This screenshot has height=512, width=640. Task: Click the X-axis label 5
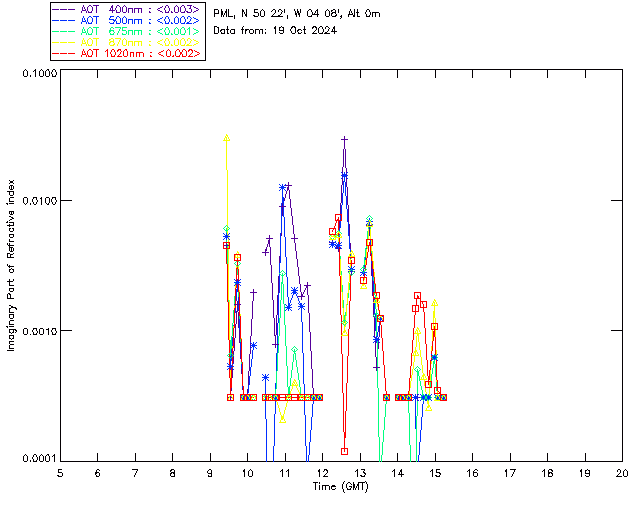pos(60,473)
